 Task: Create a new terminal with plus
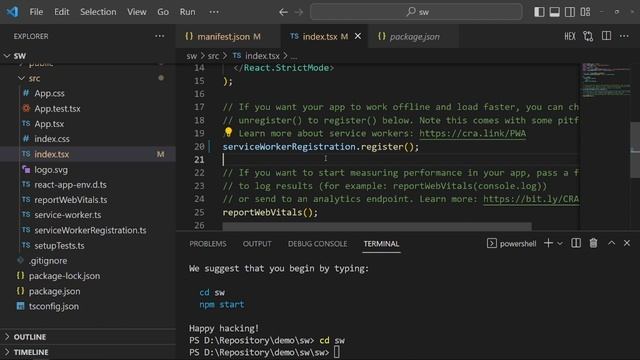(x=548, y=243)
